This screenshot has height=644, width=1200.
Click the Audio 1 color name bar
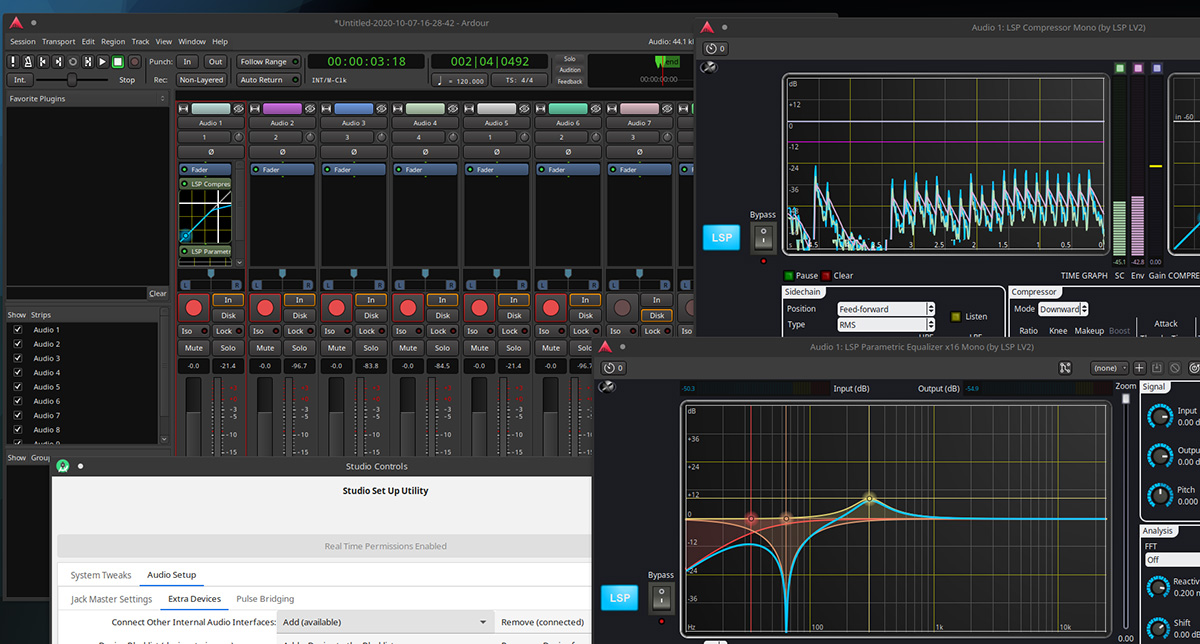pos(211,108)
